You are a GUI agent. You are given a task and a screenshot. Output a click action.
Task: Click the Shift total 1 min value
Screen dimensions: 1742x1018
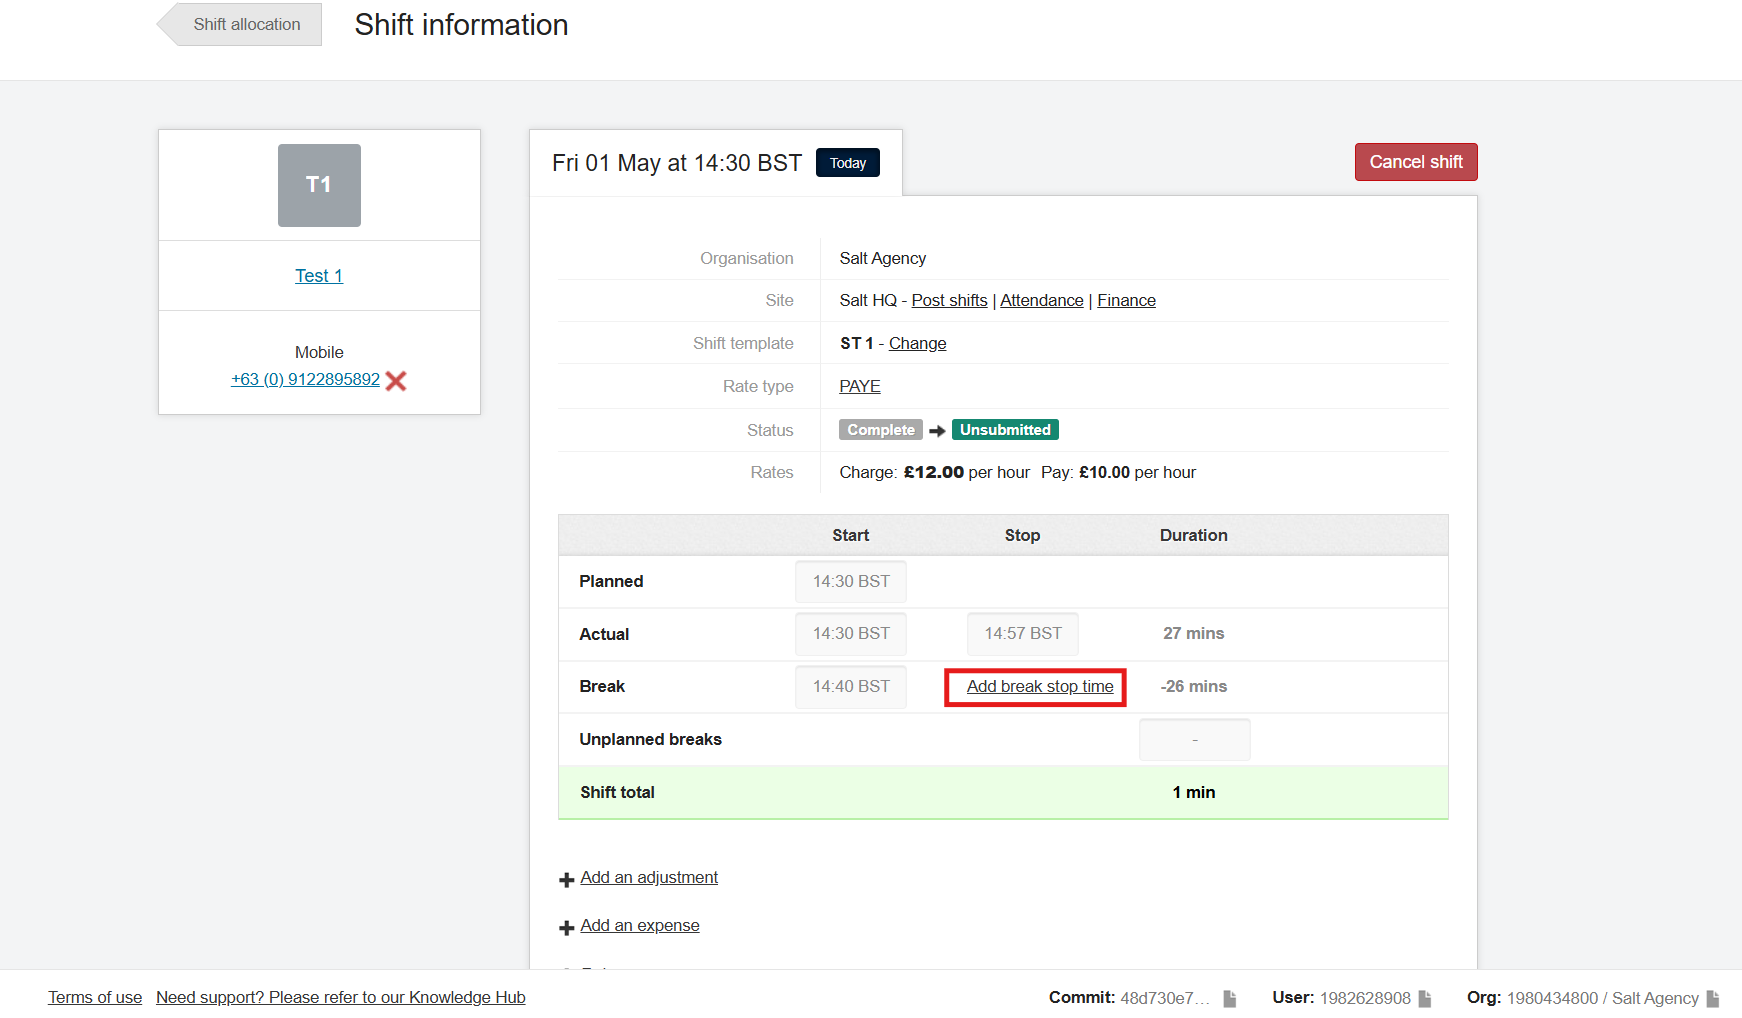pyautogui.click(x=1194, y=792)
